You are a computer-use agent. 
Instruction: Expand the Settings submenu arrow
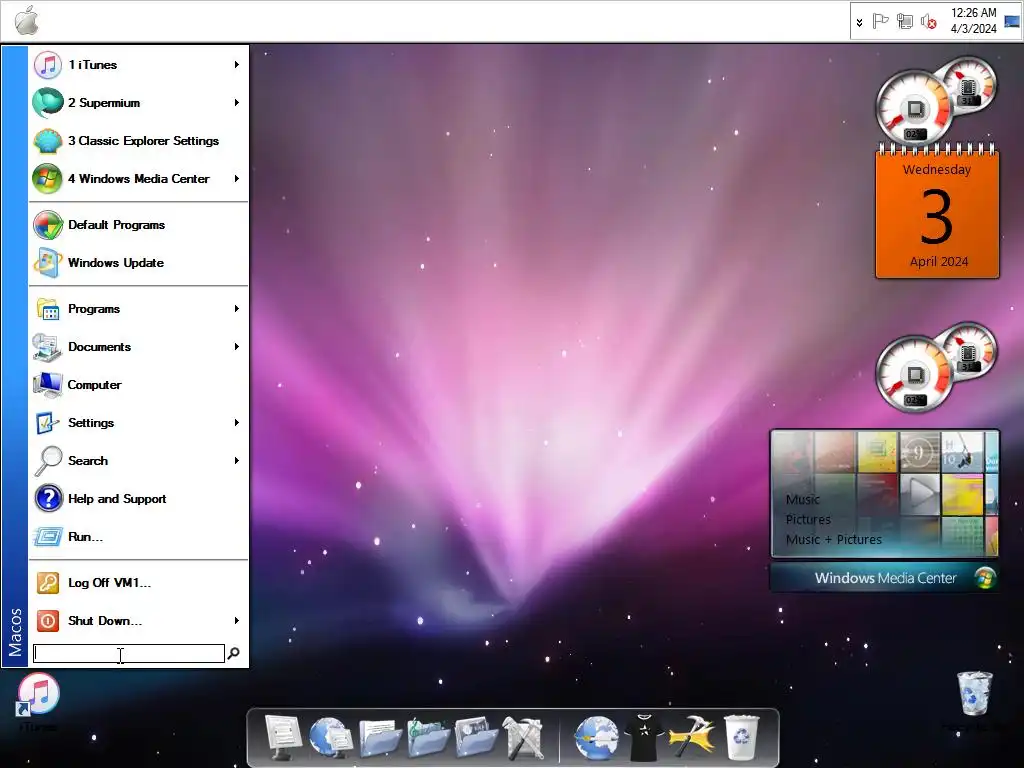pos(236,423)
